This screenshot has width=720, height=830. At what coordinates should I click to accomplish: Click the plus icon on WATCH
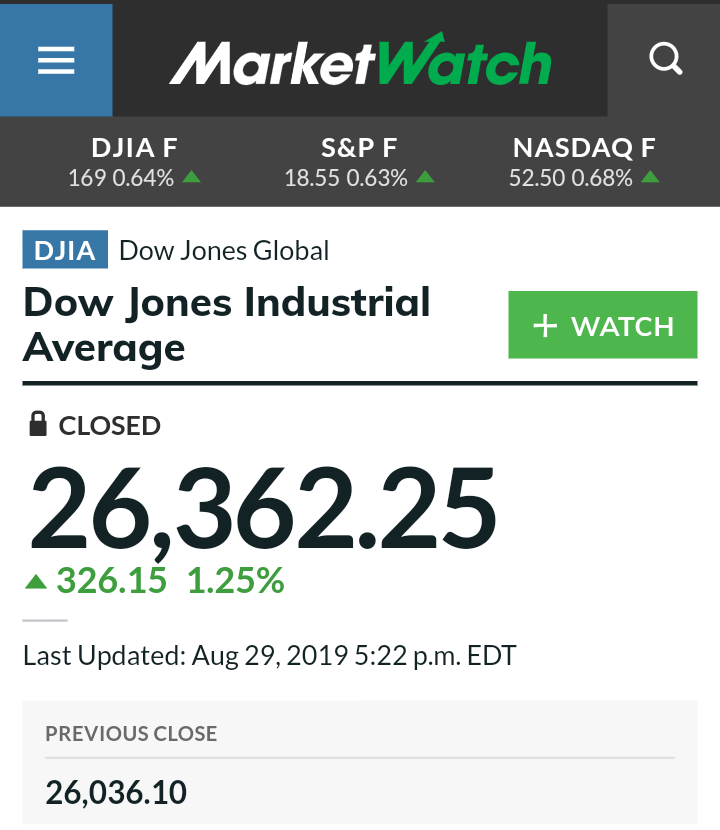pyautogui.click(x=545, y=326)
